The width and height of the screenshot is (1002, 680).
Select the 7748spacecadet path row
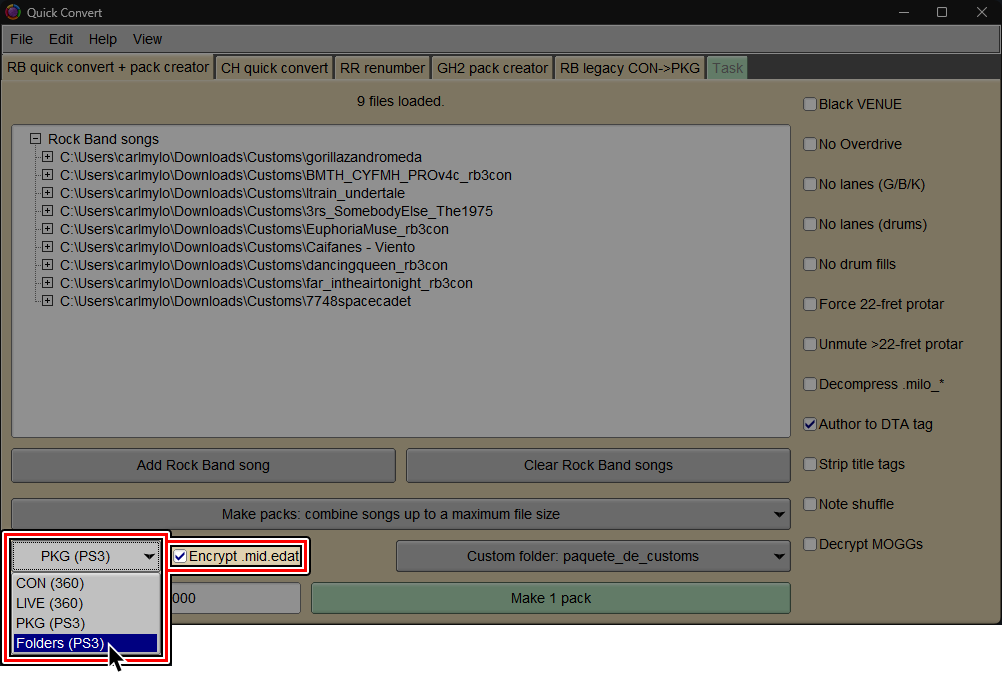(235, 301)
